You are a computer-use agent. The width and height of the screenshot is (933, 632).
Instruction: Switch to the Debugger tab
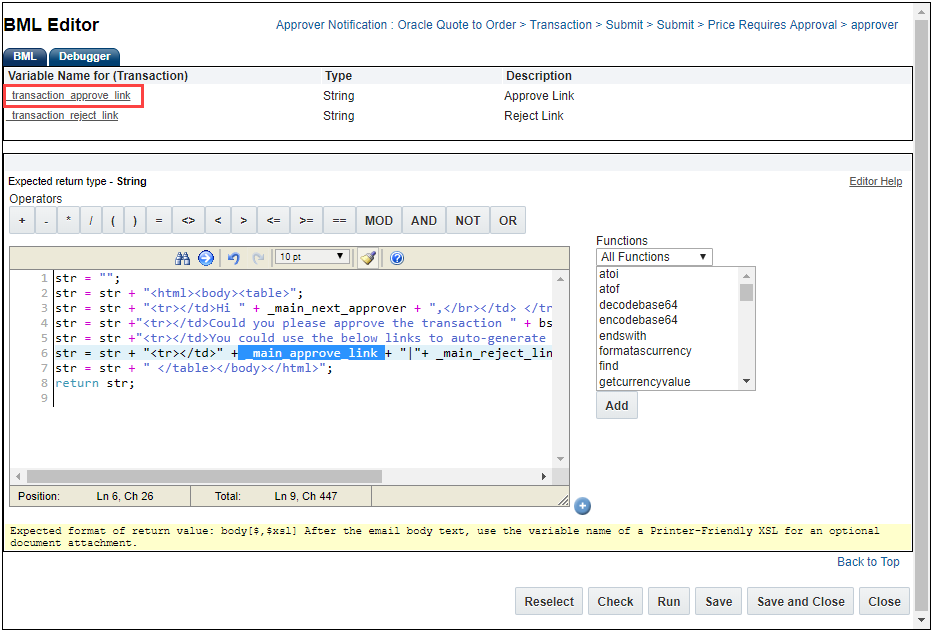[84, 57]
